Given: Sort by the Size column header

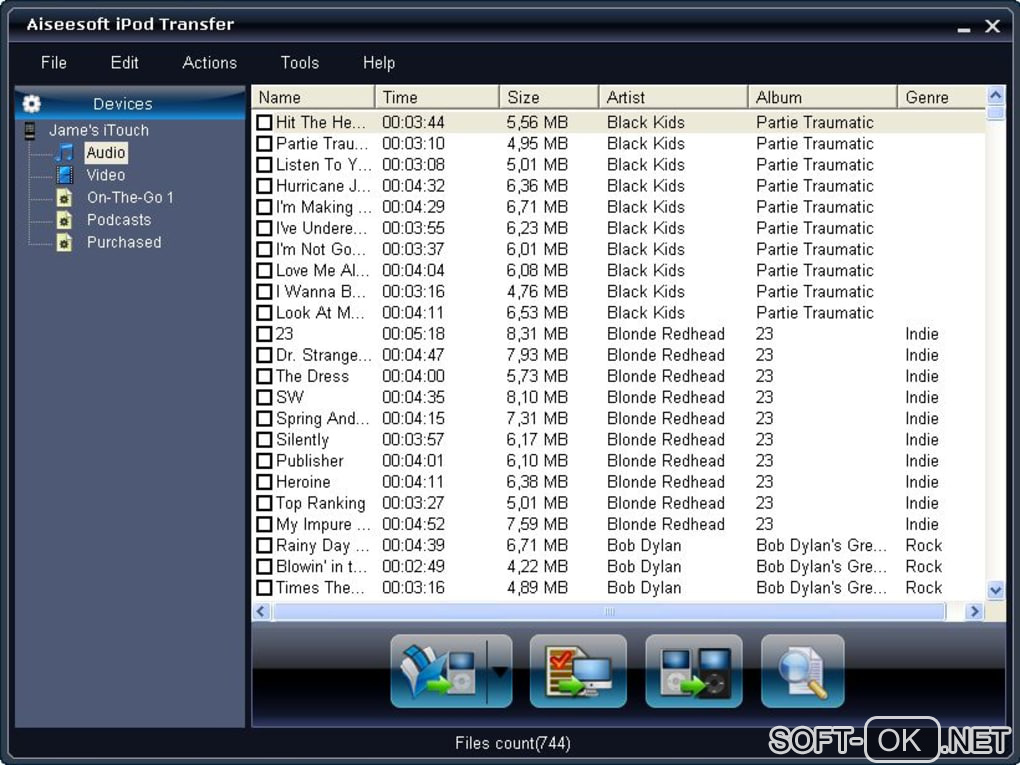Looking at the screenshot, I should tap(549, 98).
